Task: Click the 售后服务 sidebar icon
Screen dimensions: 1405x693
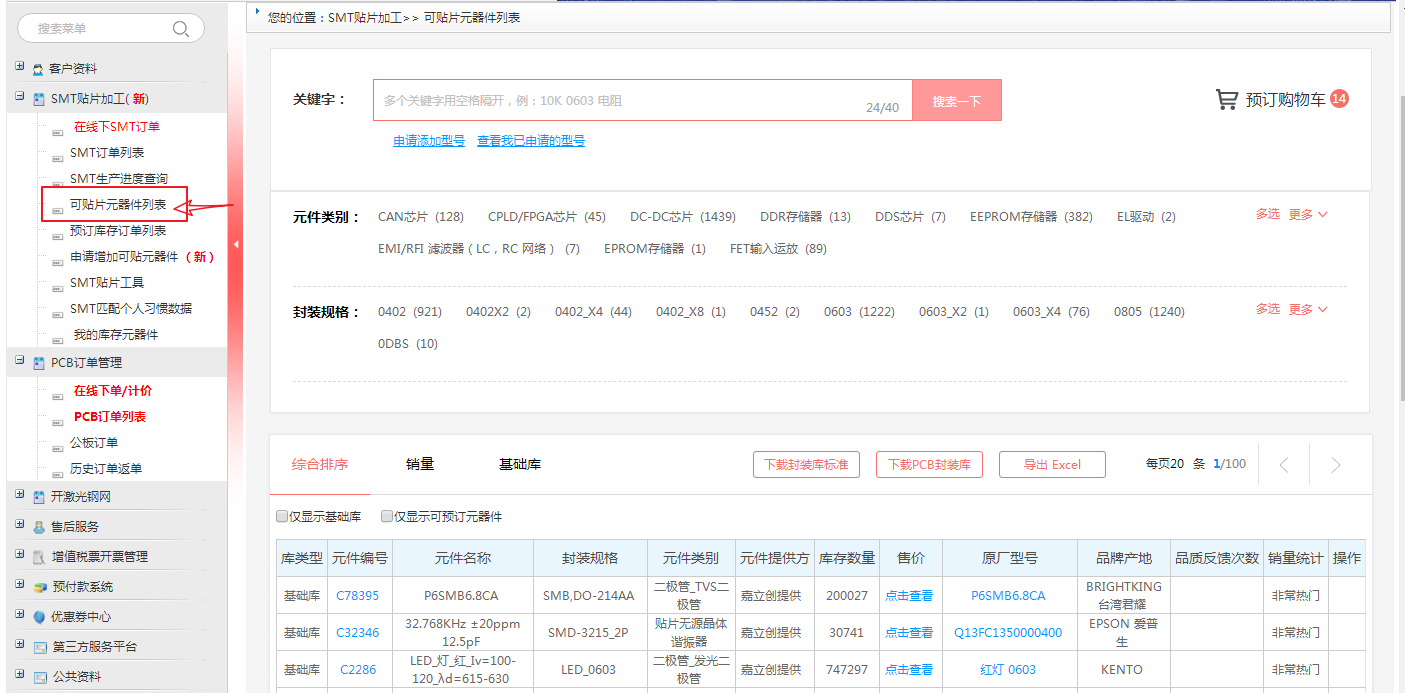Action: click(38, 527)
